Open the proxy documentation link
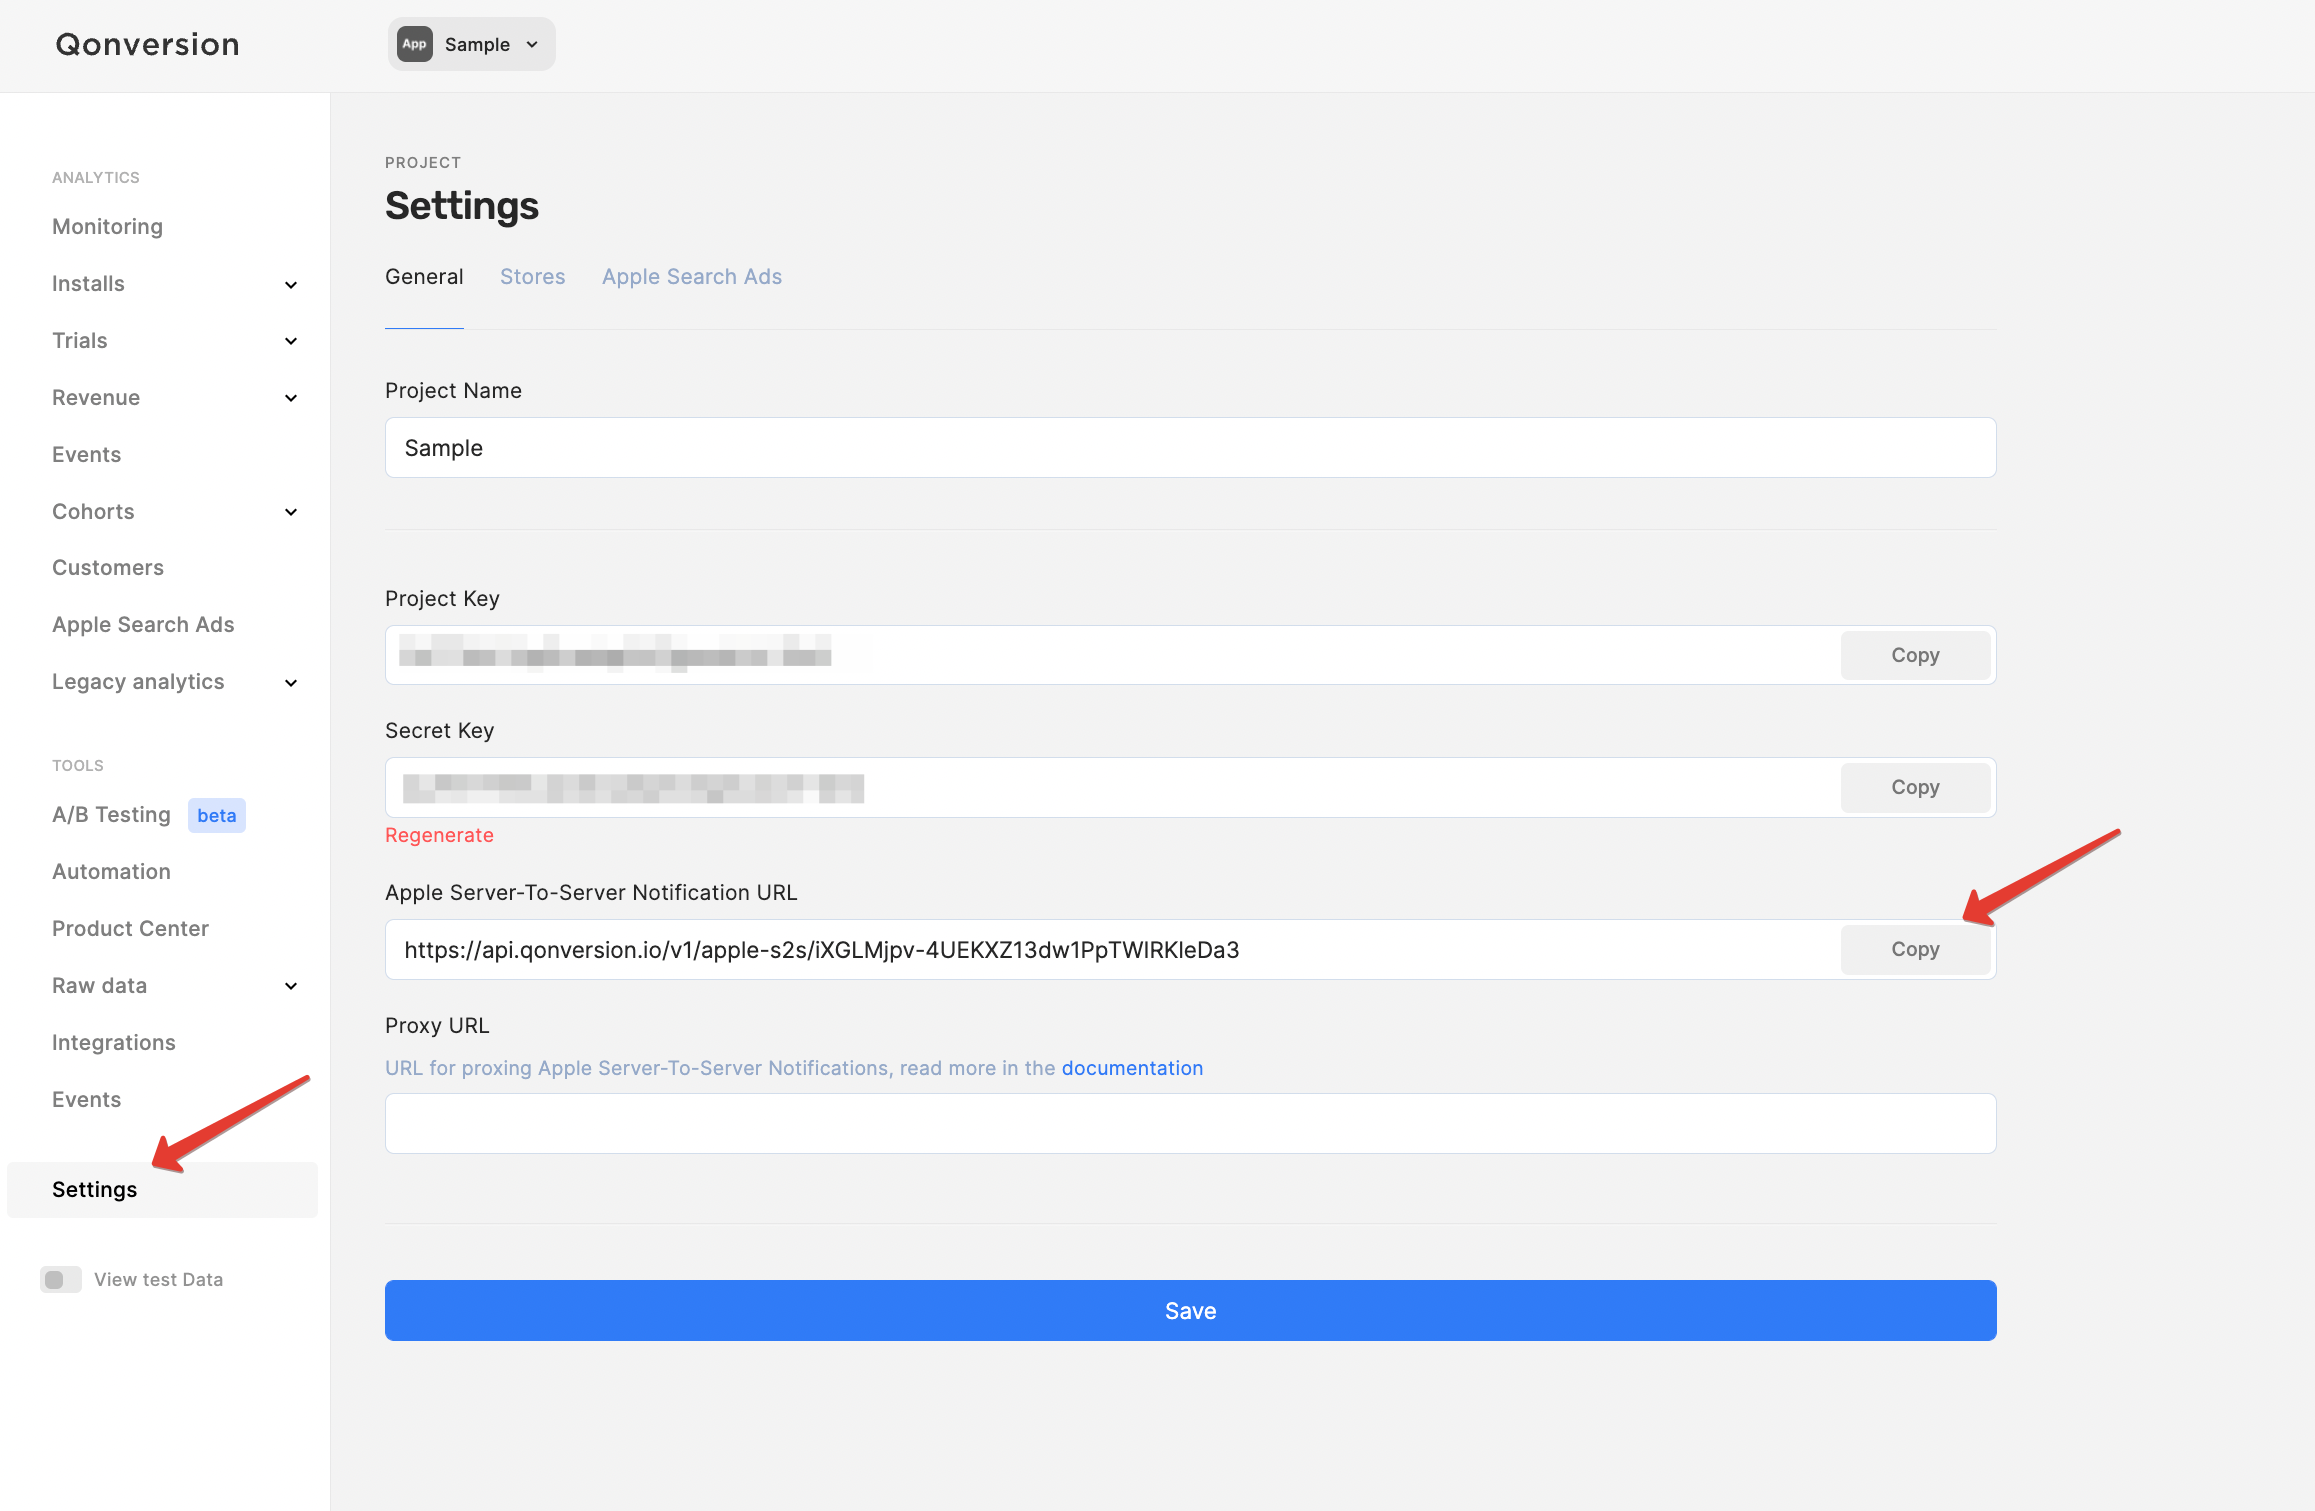Screen dimensions: 2315x1511 1132,1068
